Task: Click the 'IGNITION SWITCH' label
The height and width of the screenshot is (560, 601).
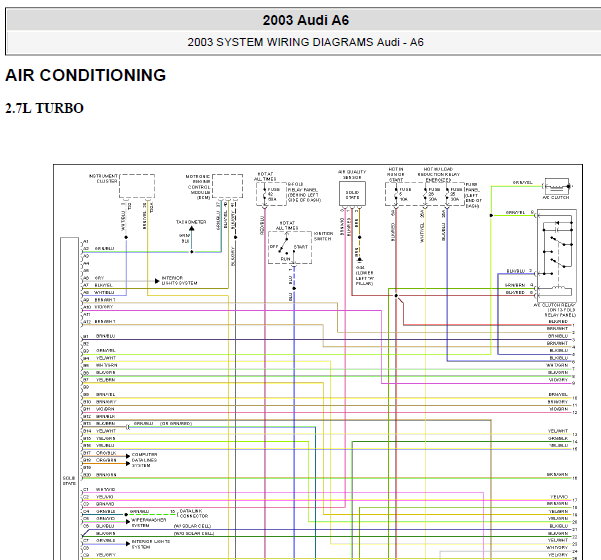Action: pos(323,236)
